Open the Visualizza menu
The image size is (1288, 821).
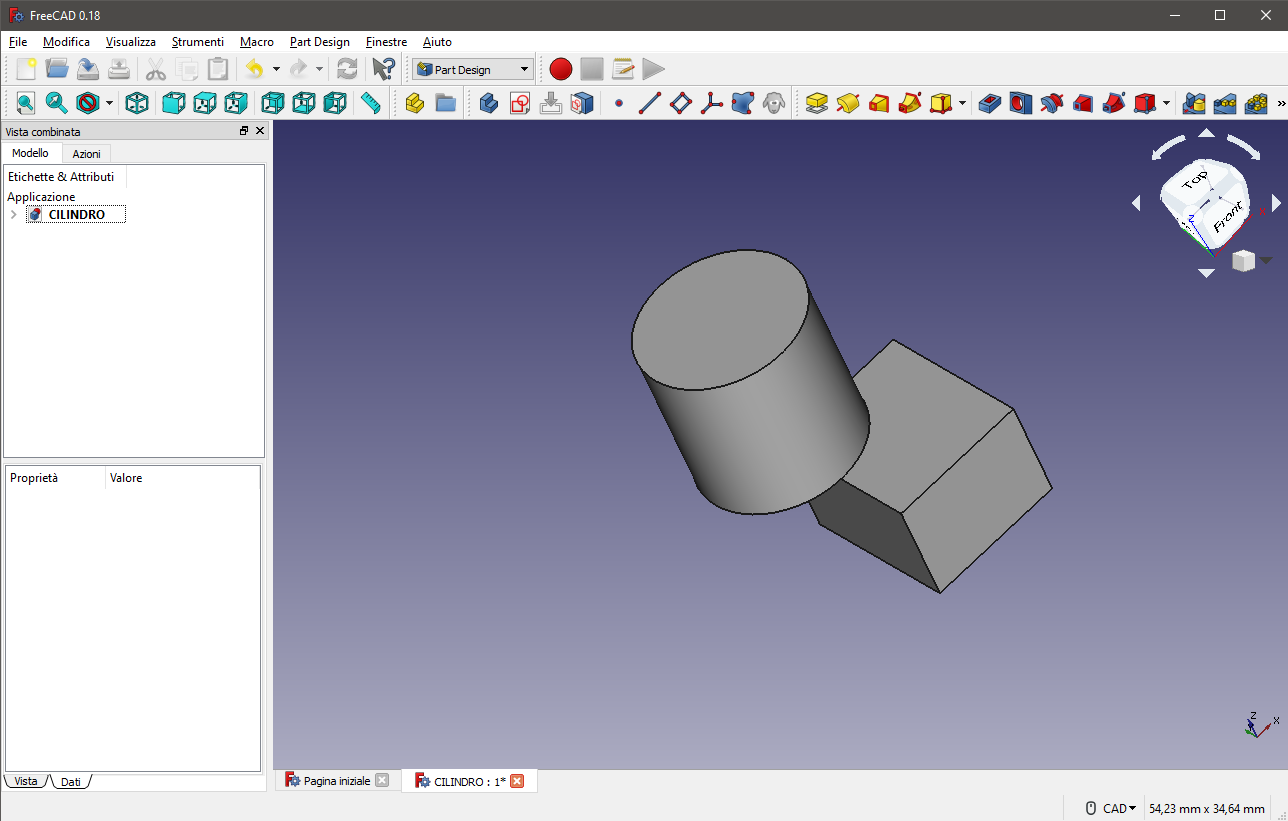pyautogui.click(x=131, y=42)
